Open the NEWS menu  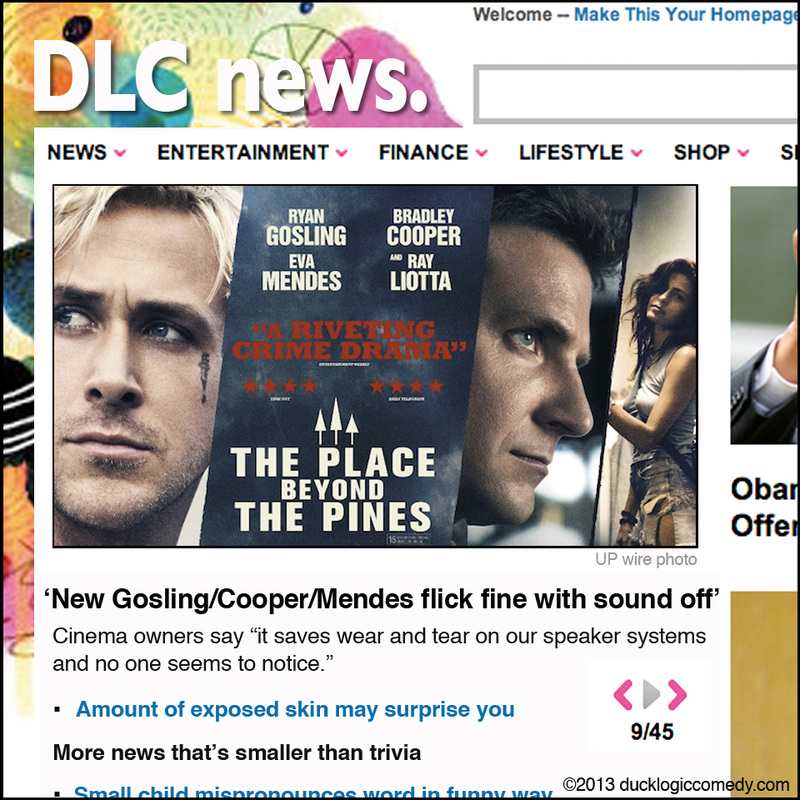[77, 152]
